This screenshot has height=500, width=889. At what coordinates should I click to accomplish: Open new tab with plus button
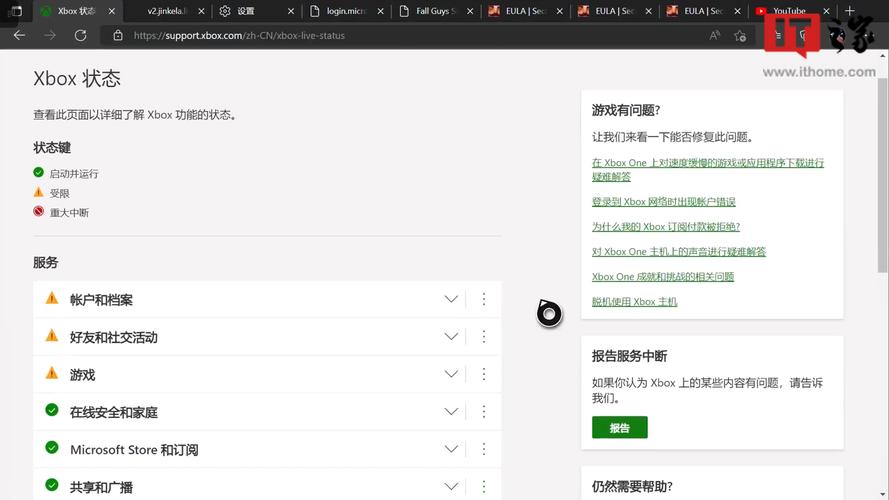[849, 11]
